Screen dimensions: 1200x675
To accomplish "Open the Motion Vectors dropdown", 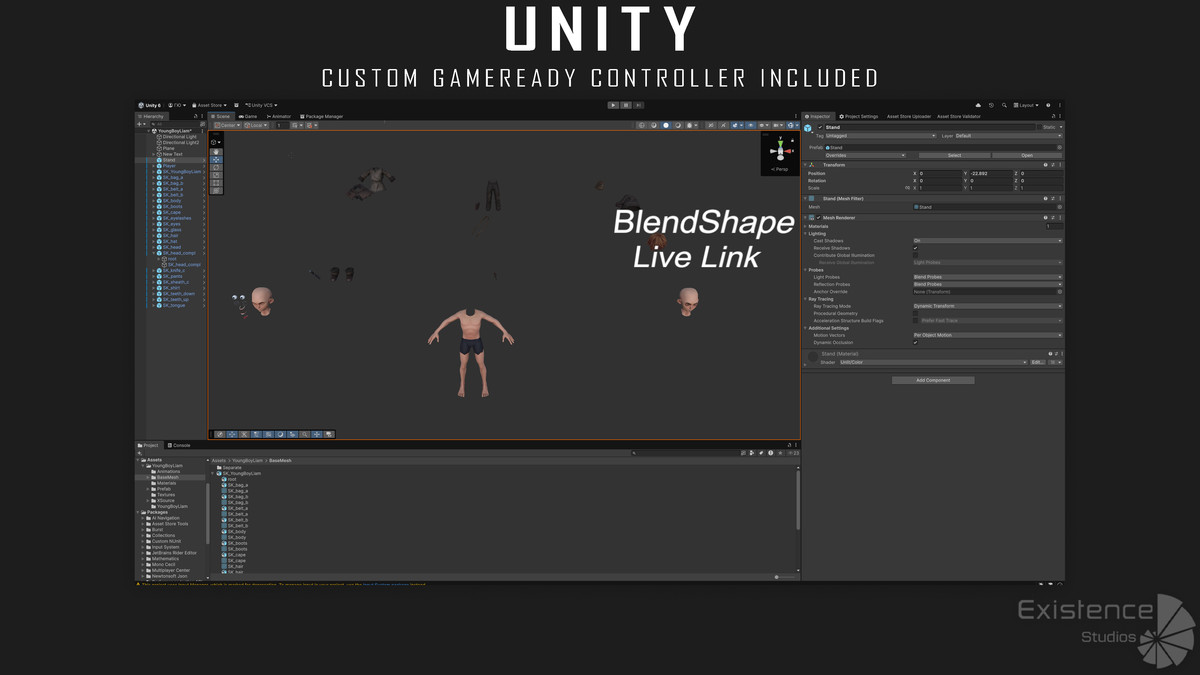I will pyautogui.click(x=988, y=335).
